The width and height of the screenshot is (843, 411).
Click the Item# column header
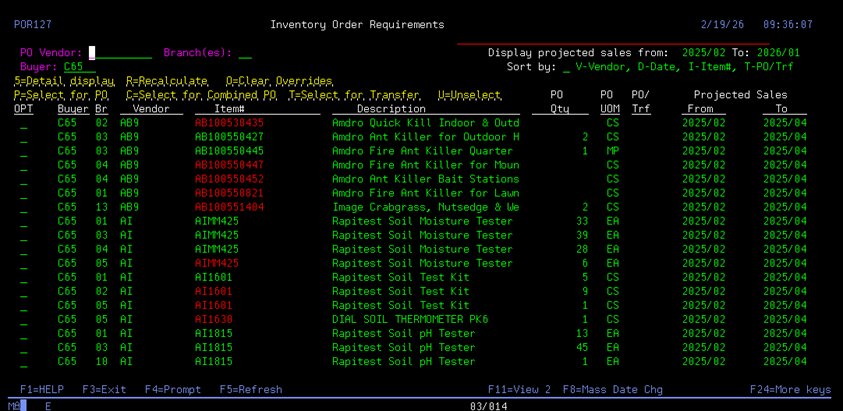click(x=229, y=109)
